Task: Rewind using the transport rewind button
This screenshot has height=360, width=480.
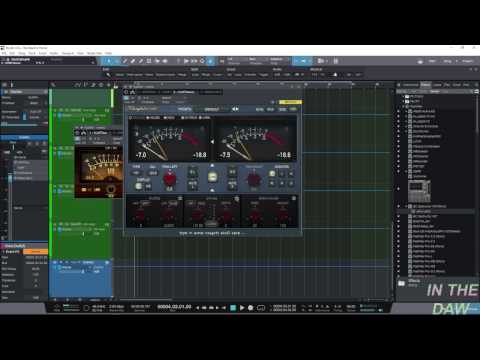Action: point(204,308)
